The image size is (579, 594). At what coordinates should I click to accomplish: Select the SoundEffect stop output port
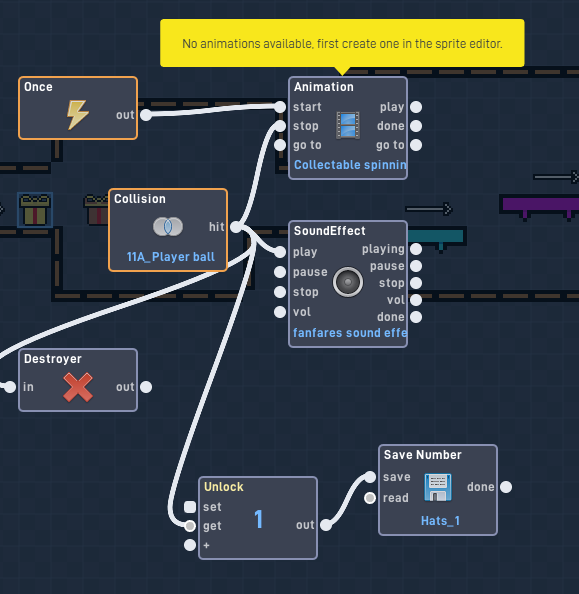click(416, 283)
